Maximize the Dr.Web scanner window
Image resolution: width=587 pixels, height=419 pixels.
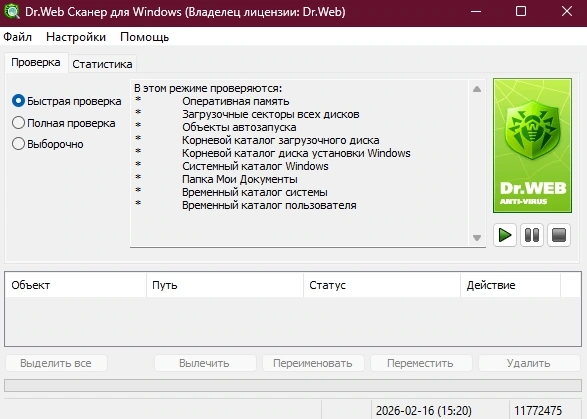pos(521,11)
